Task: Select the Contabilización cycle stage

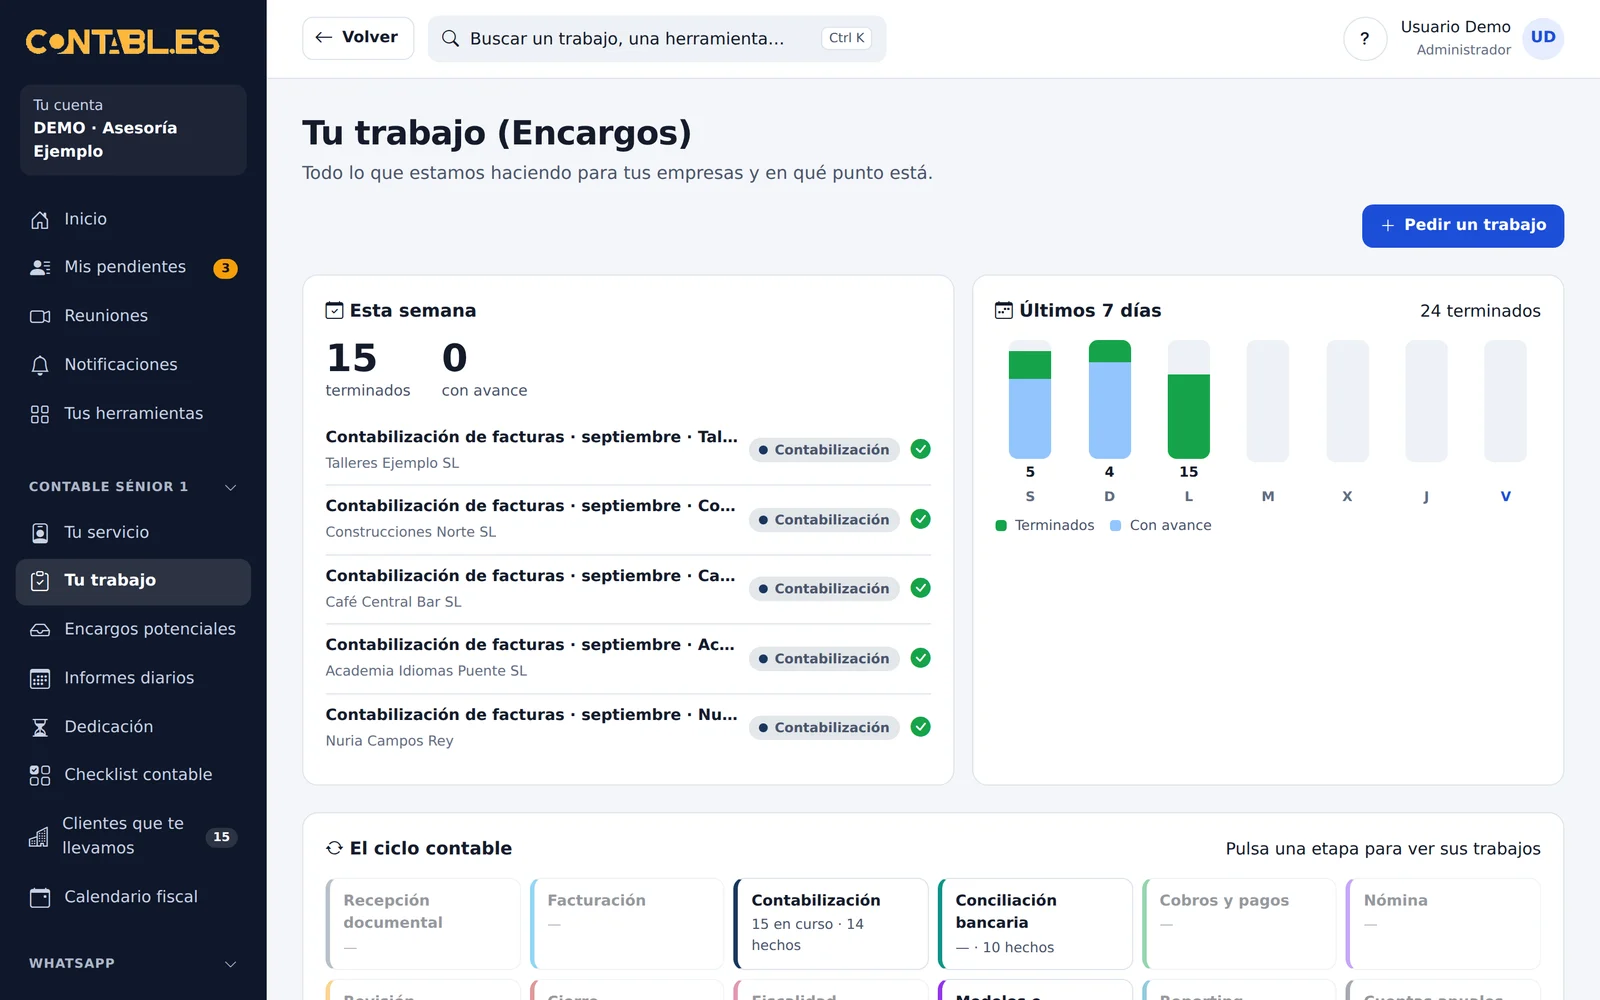Action: coord(831,924)
